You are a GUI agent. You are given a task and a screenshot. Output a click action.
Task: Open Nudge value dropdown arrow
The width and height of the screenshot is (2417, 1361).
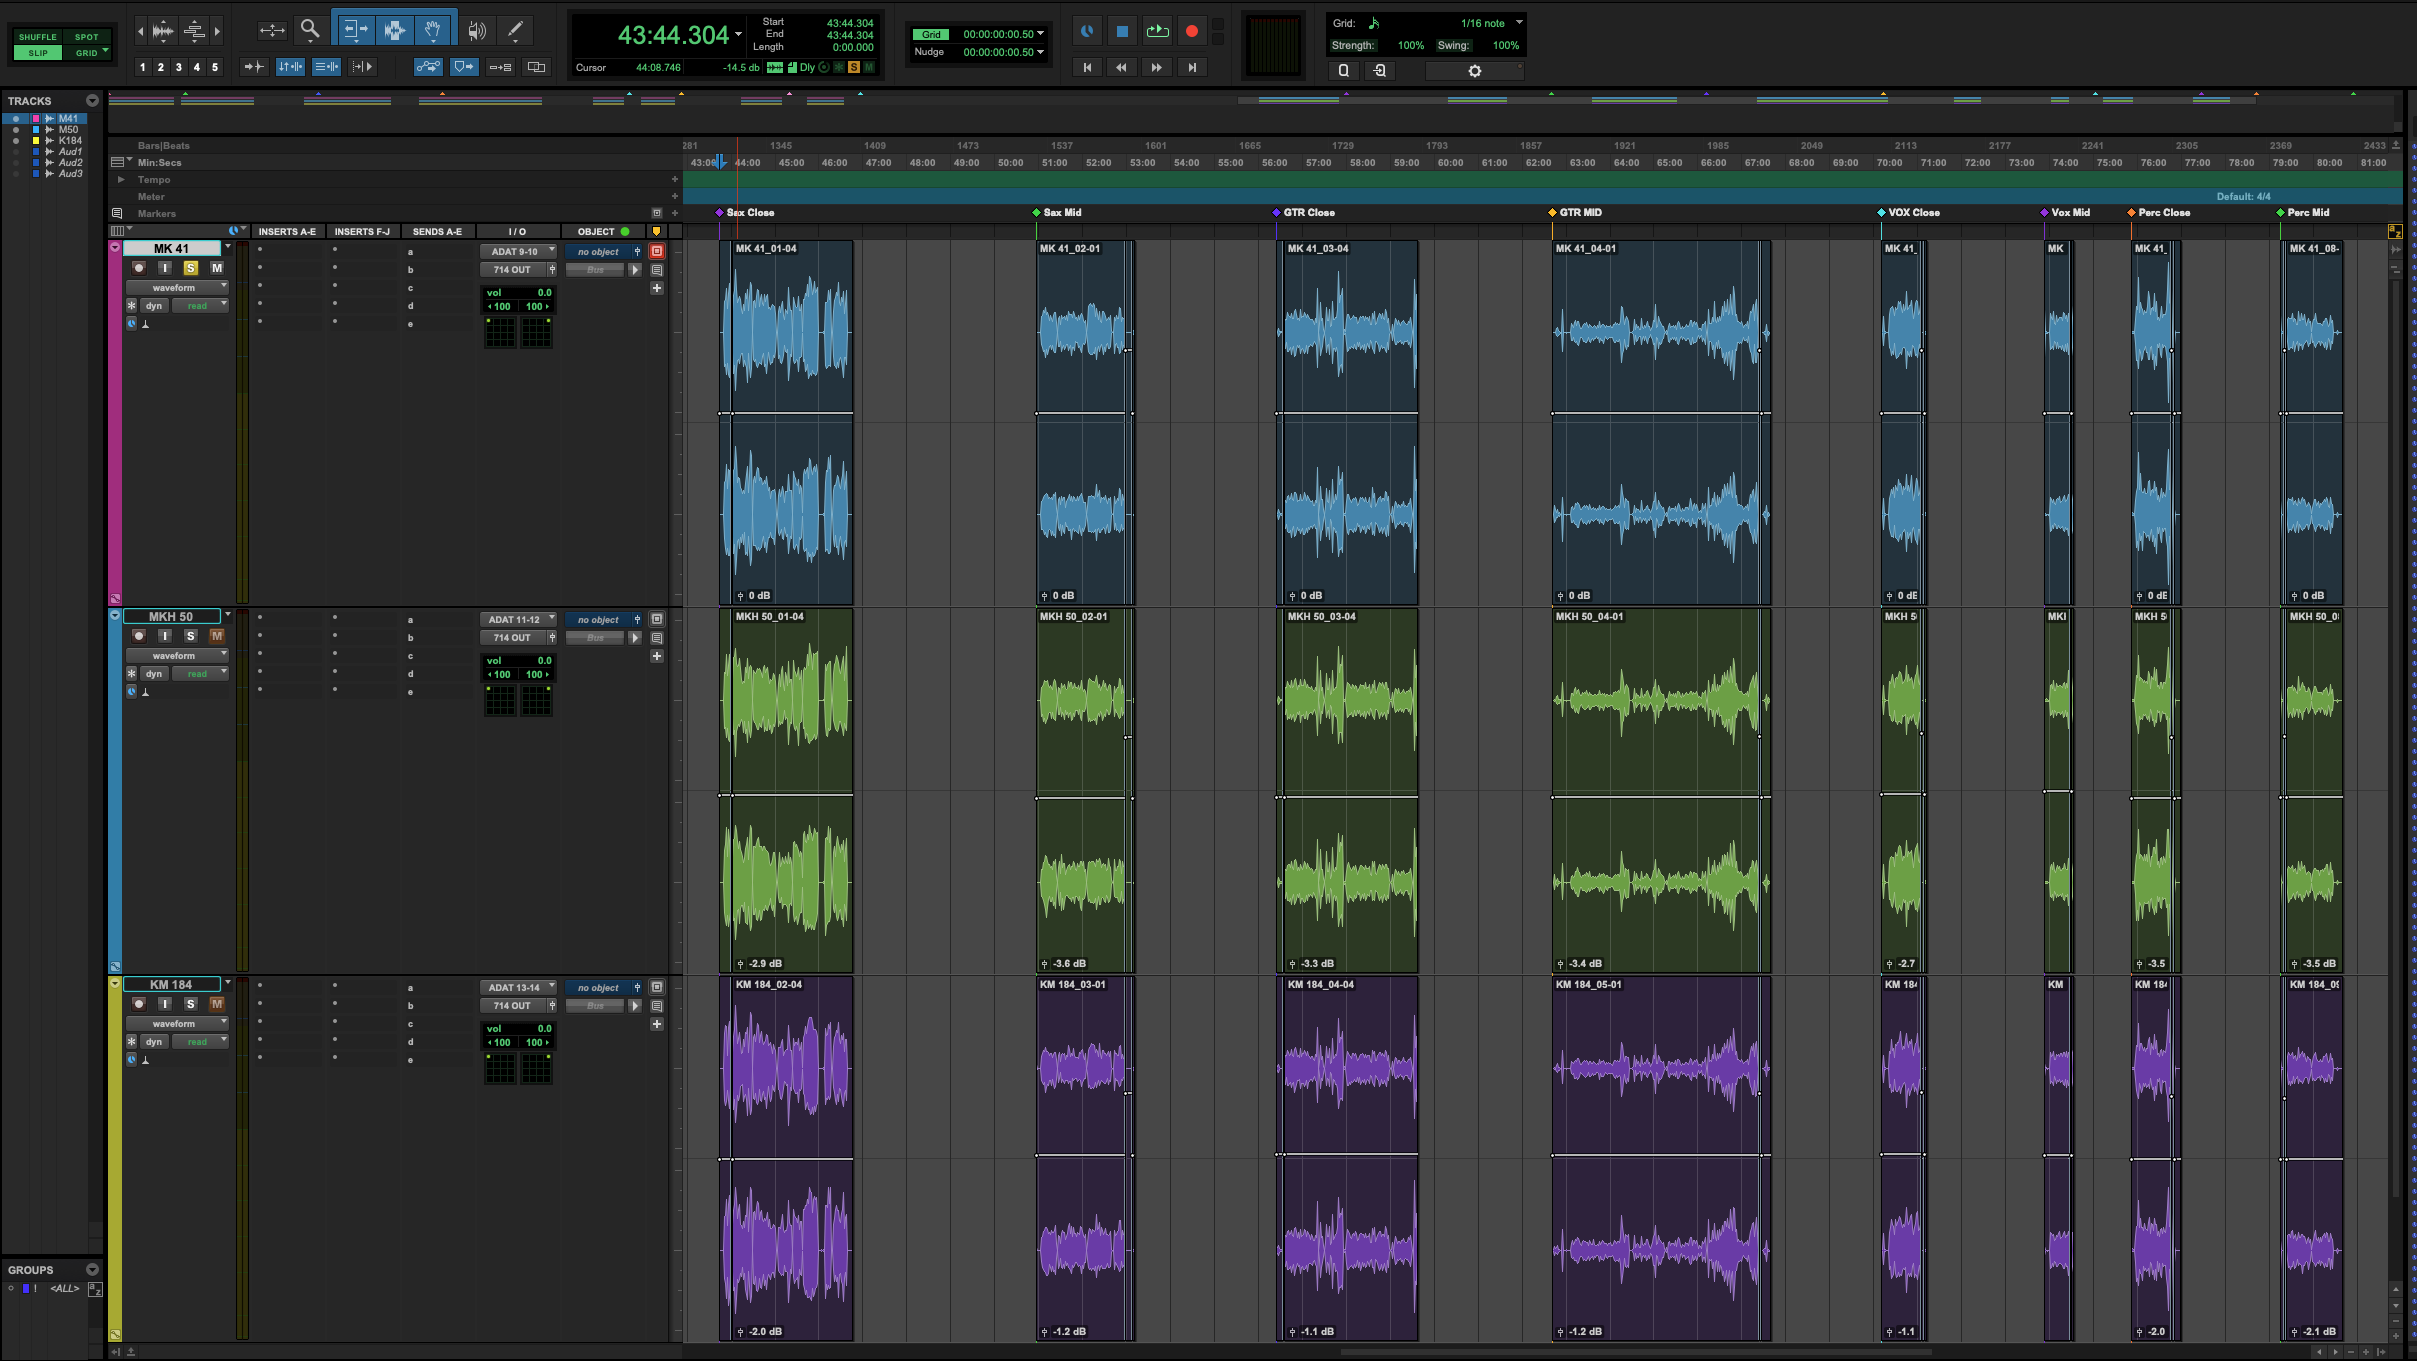1041,52
